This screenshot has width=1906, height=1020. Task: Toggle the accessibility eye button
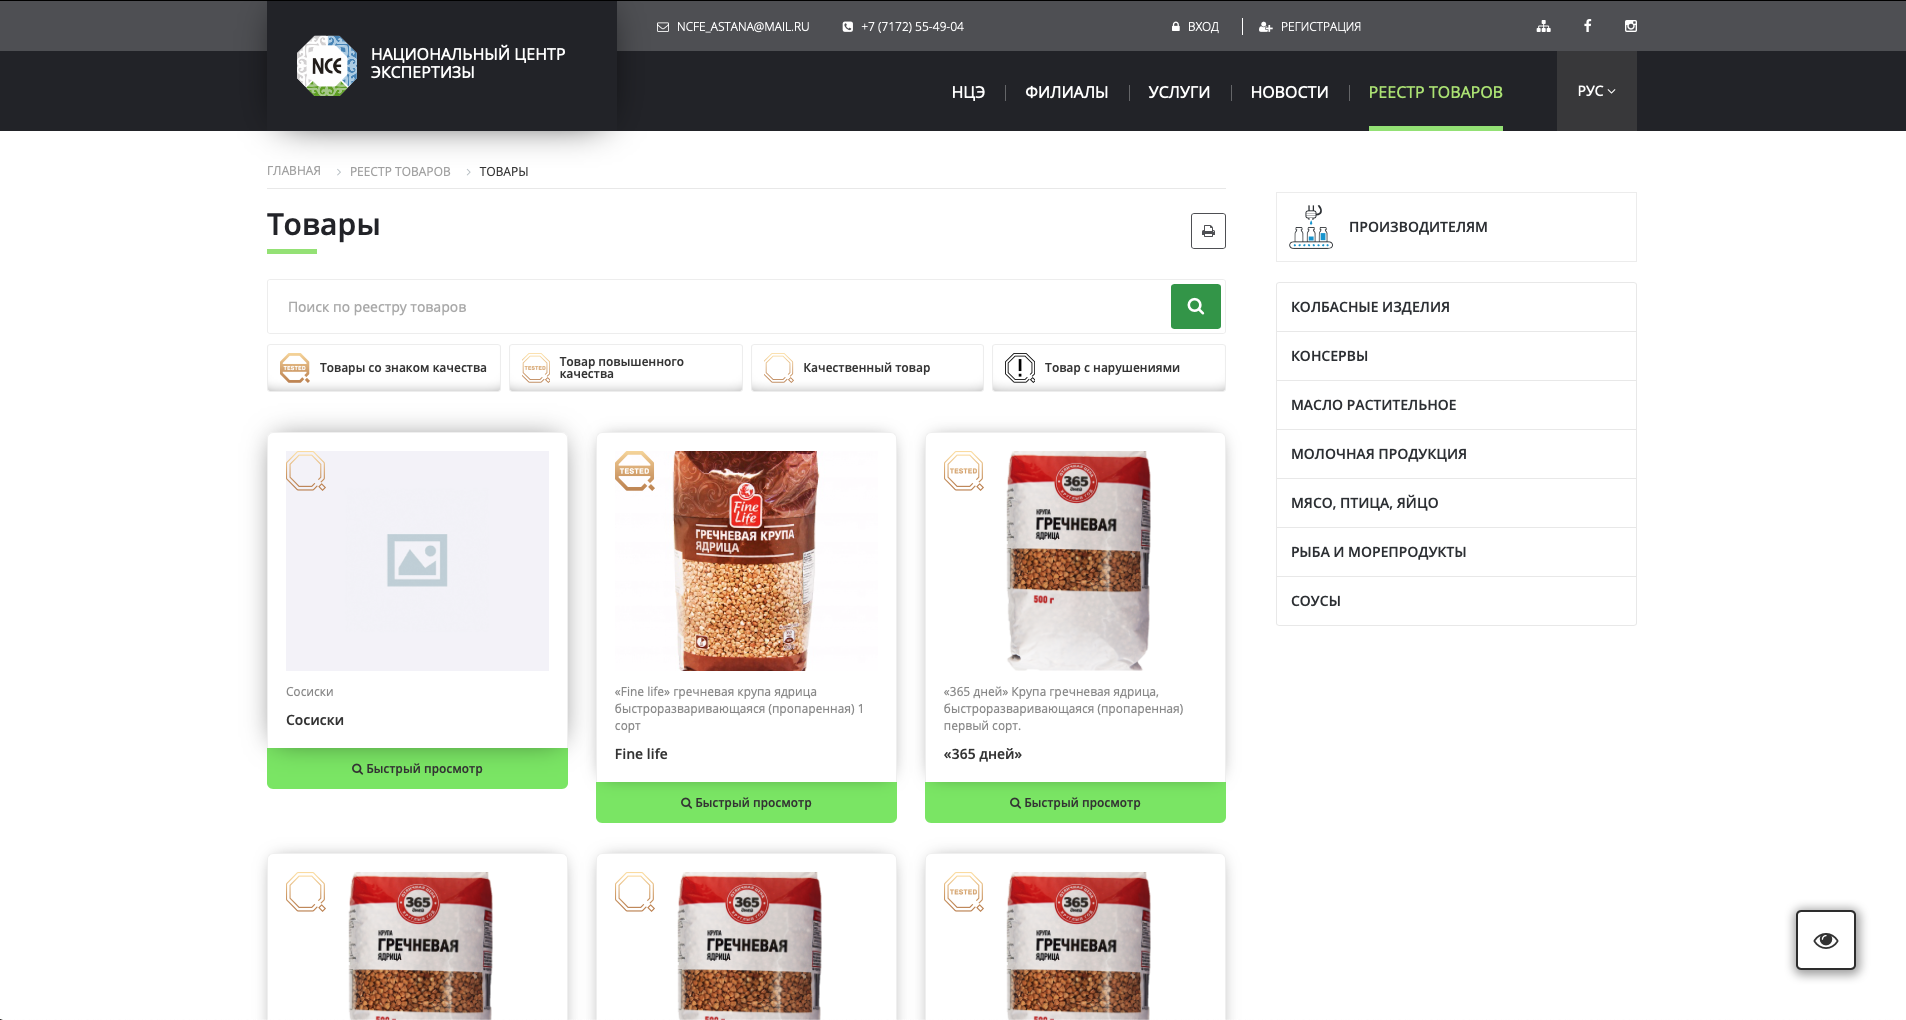tap(1826, 940)
